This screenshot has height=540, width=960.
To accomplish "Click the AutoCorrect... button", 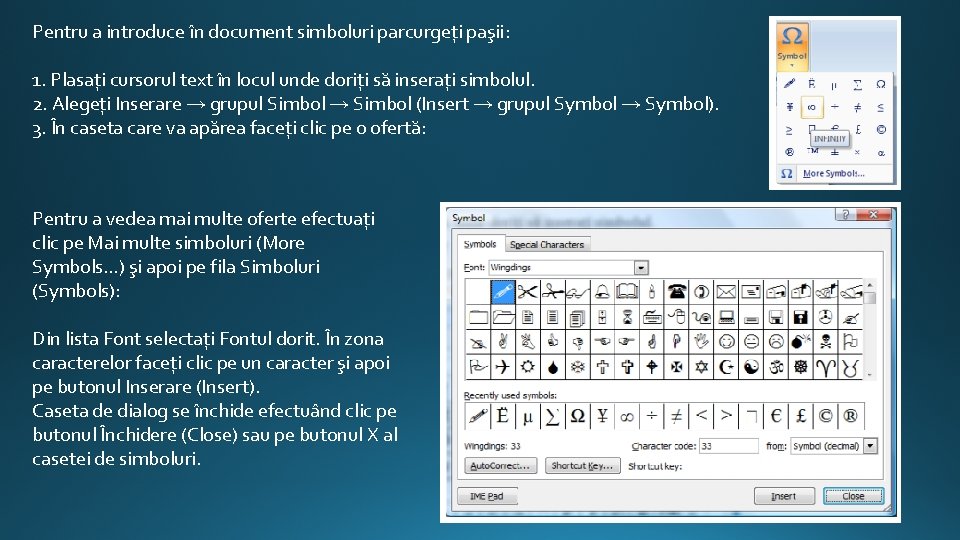I will point(500,466).
